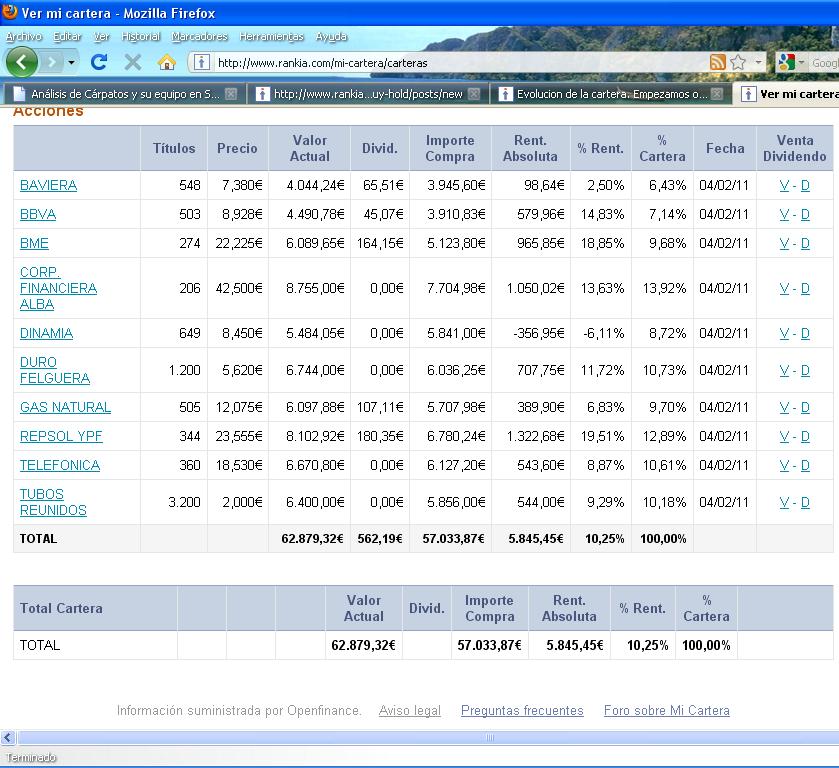Open the Herramientas menu
This screenshot has width=839, height=768.
[x=271, y=36]
